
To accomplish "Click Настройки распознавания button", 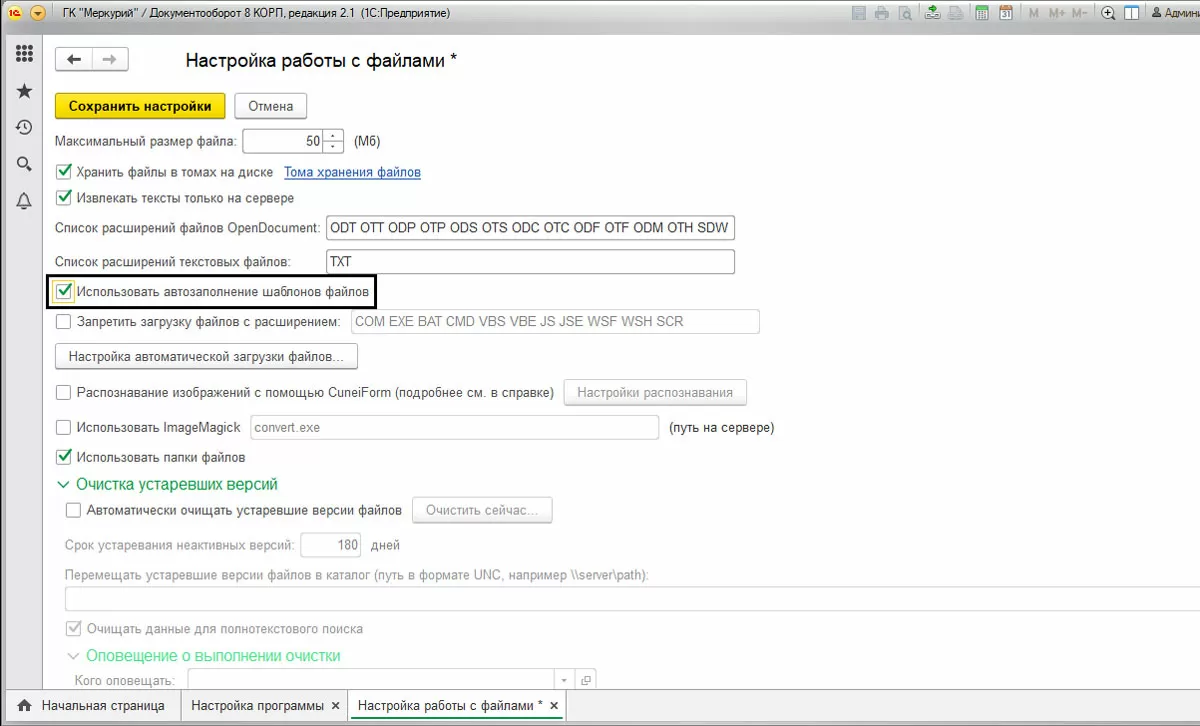I will click(x=655, y=392).
